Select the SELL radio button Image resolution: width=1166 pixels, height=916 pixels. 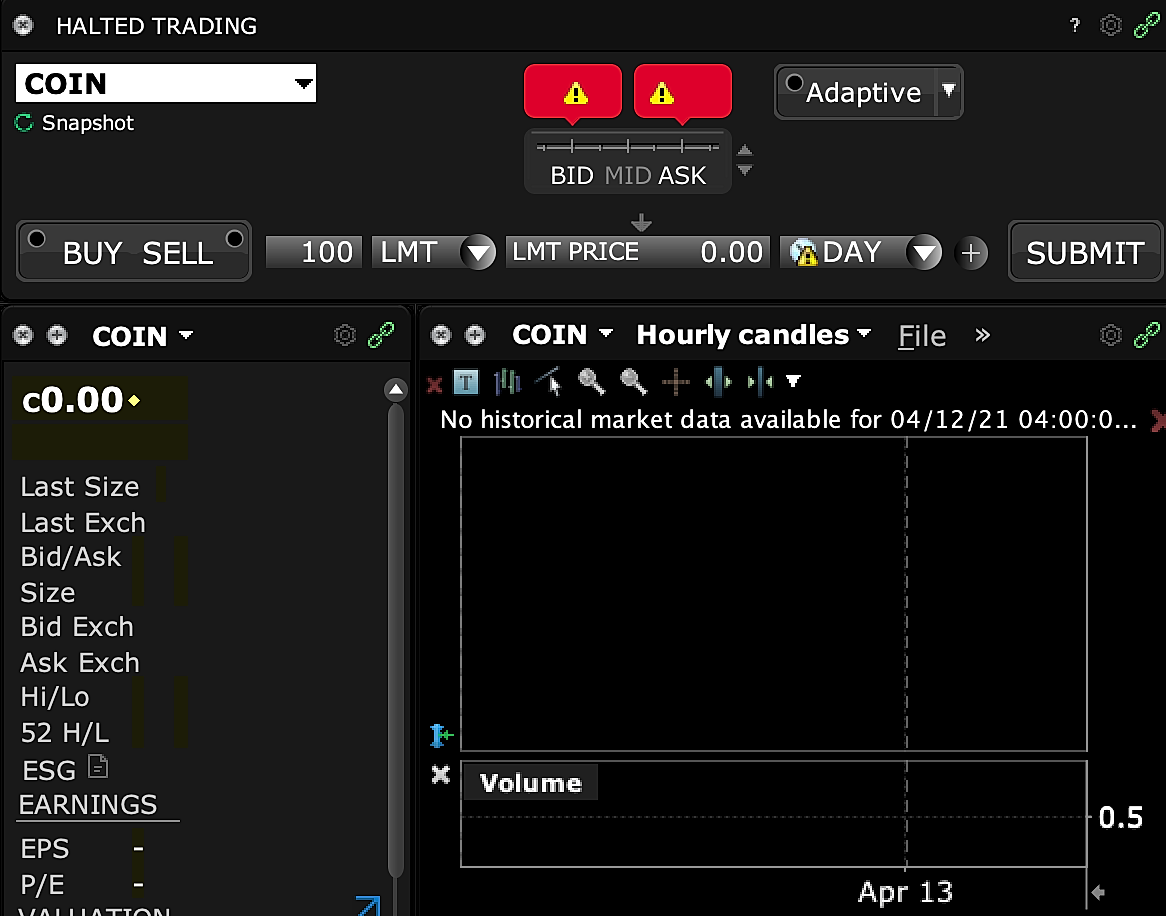pos(234,239)
